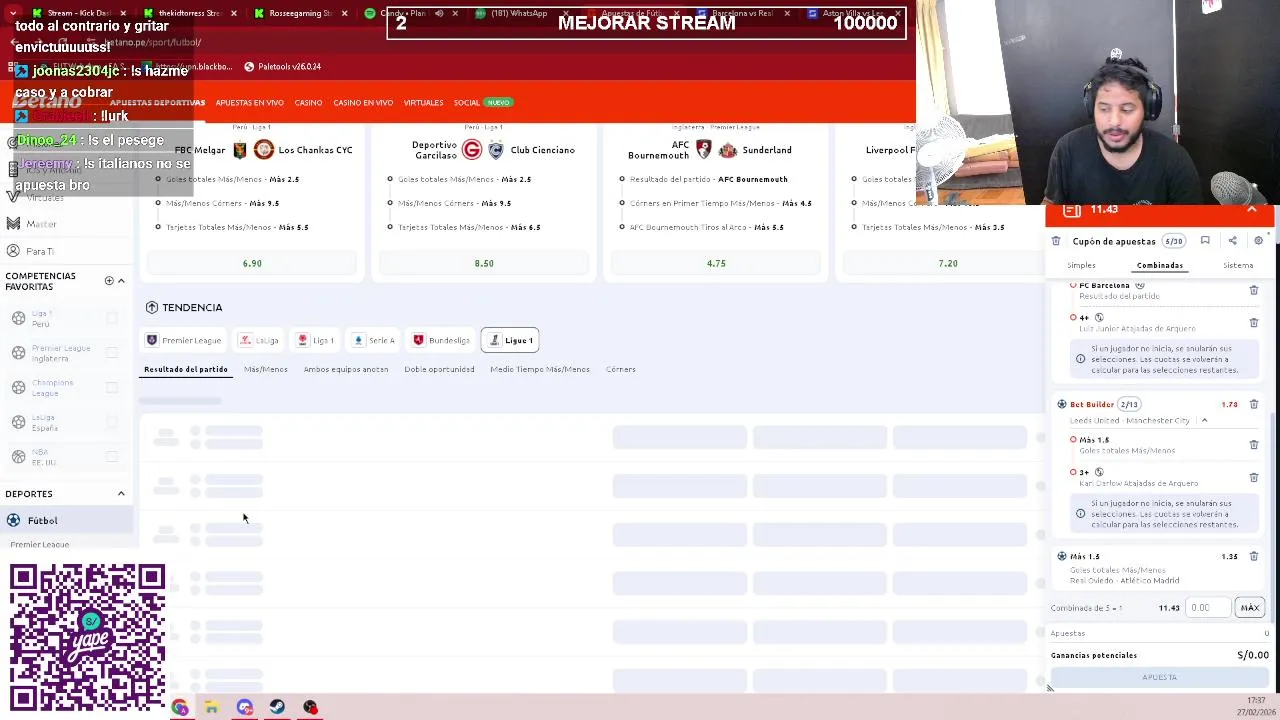Switch to Simples coupon tab
The image size is (1280, 720).
point(1081,265)
